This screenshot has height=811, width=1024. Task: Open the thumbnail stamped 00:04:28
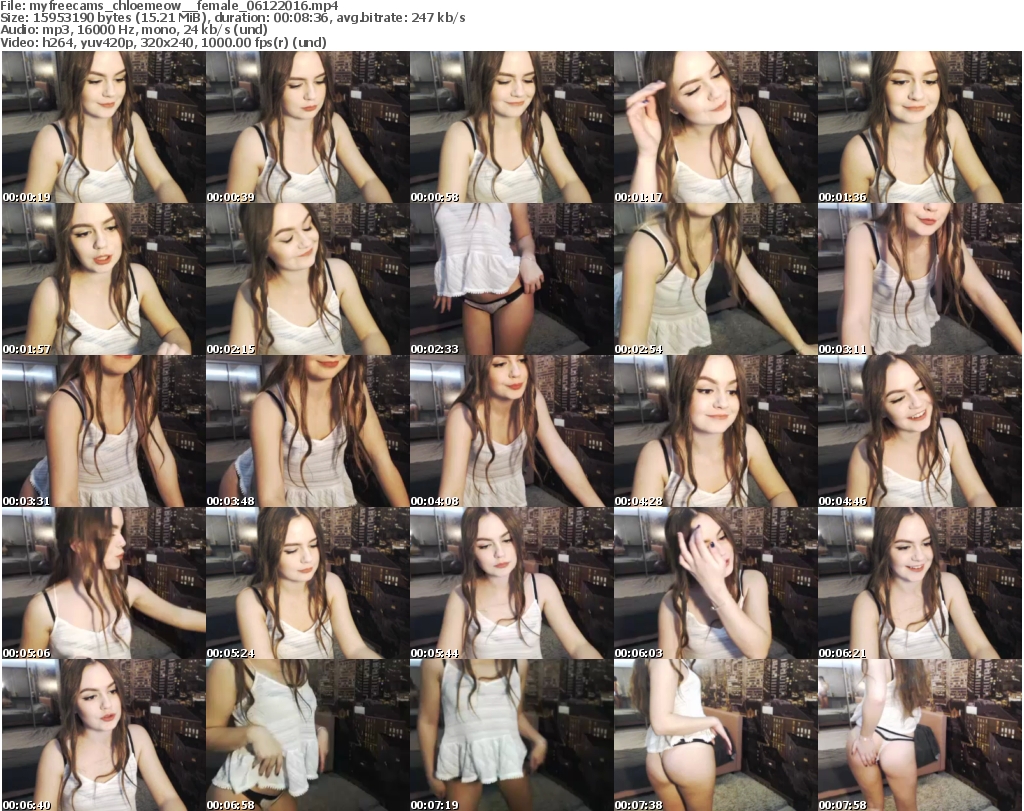point(716,431)
